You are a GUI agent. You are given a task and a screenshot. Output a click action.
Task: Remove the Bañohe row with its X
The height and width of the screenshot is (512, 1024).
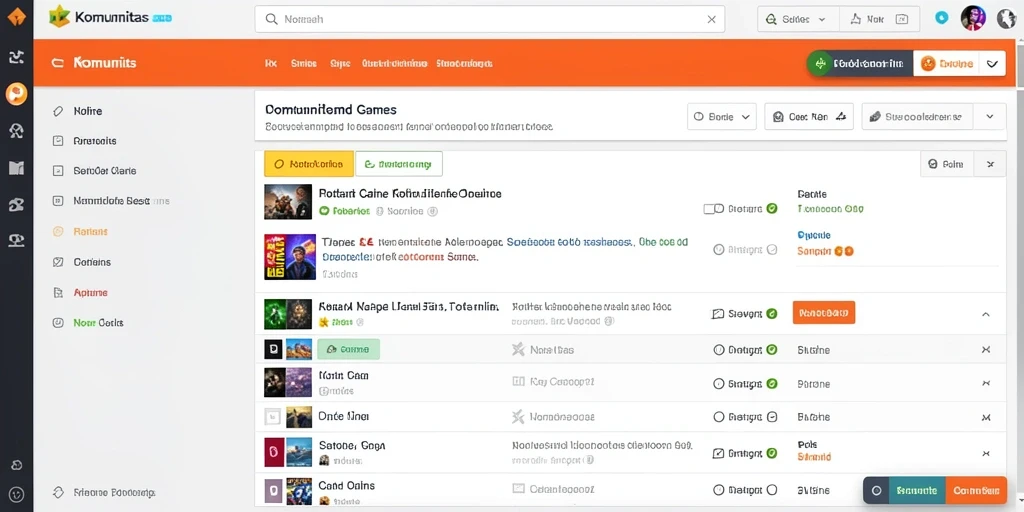[x=986, y=417]
